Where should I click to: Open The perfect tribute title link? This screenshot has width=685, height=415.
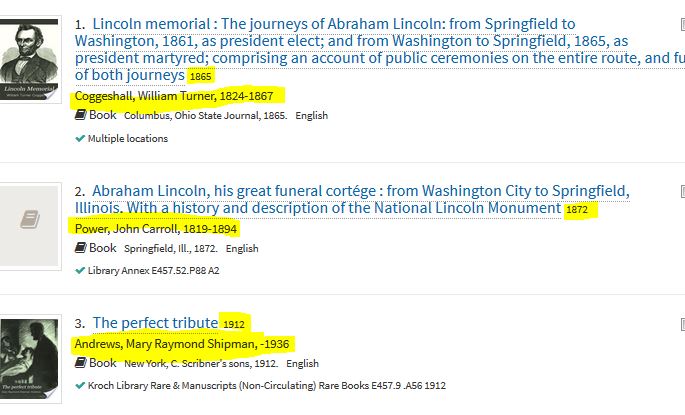(155, 323)
